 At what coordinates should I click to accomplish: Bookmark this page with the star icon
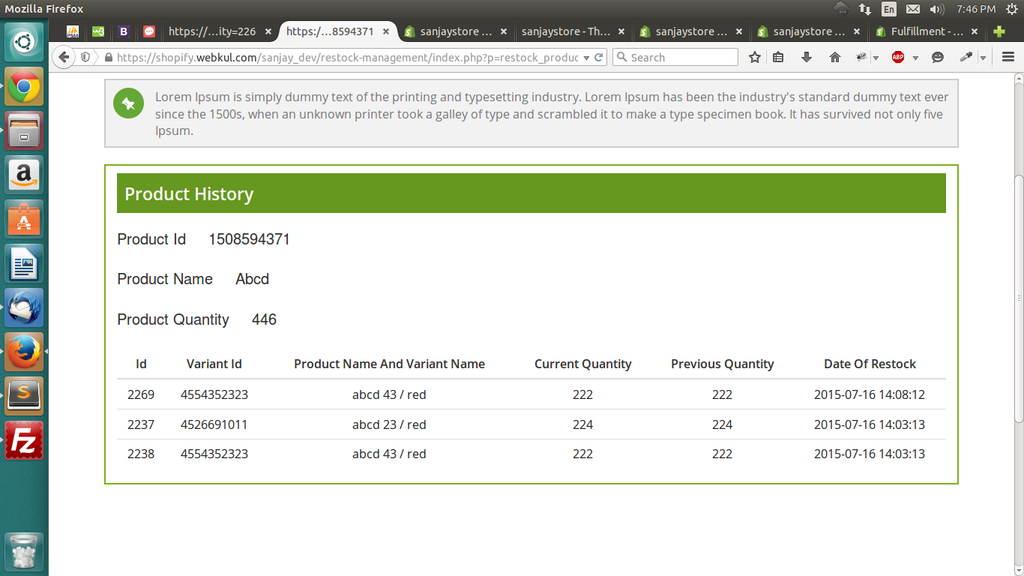pos(755,57)
